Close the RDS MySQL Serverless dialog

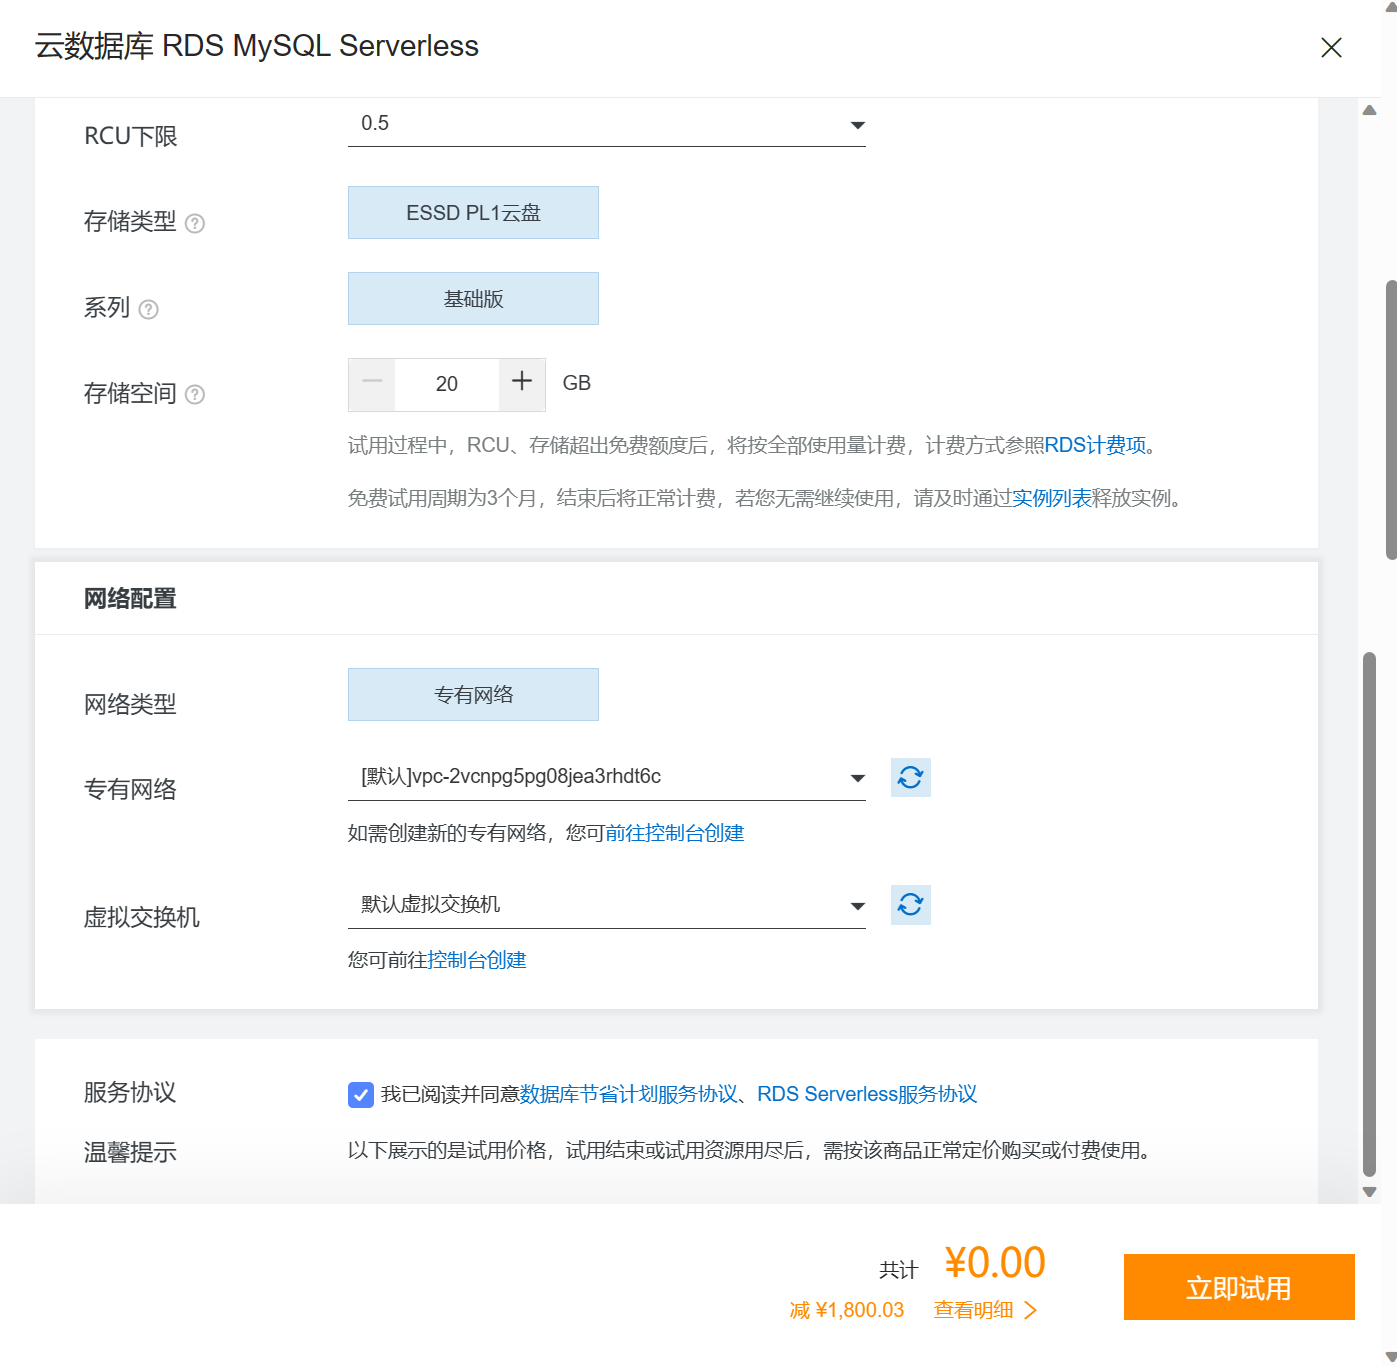click(1332, 47)
